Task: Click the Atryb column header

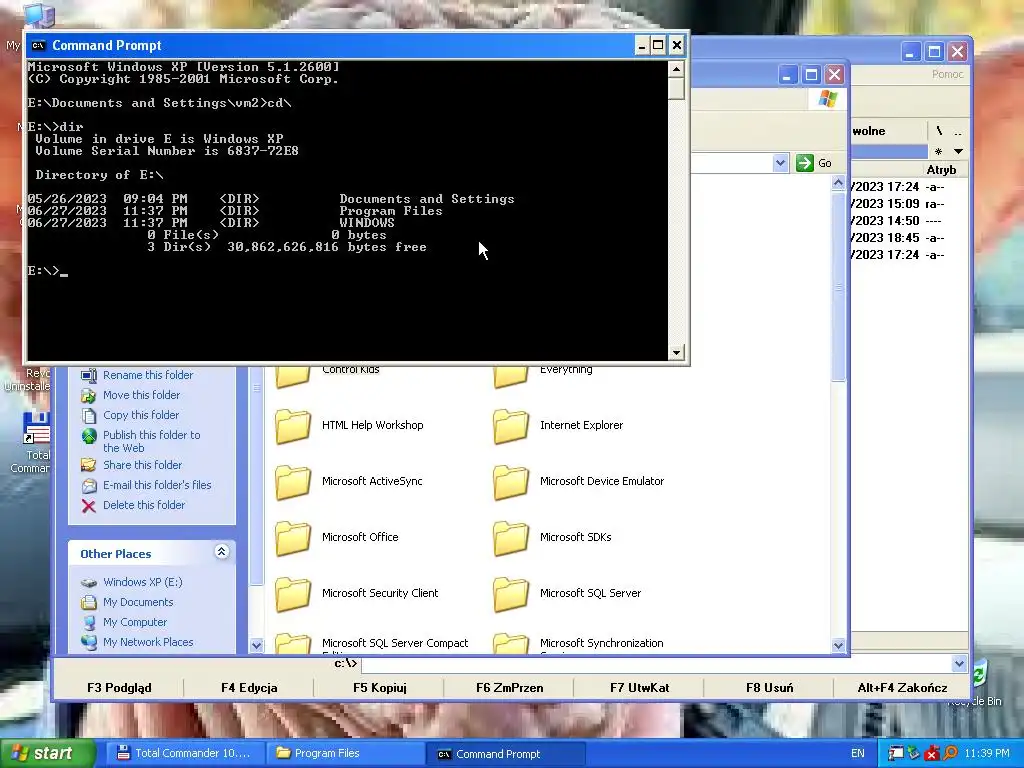Action: [x=941, y=170]
